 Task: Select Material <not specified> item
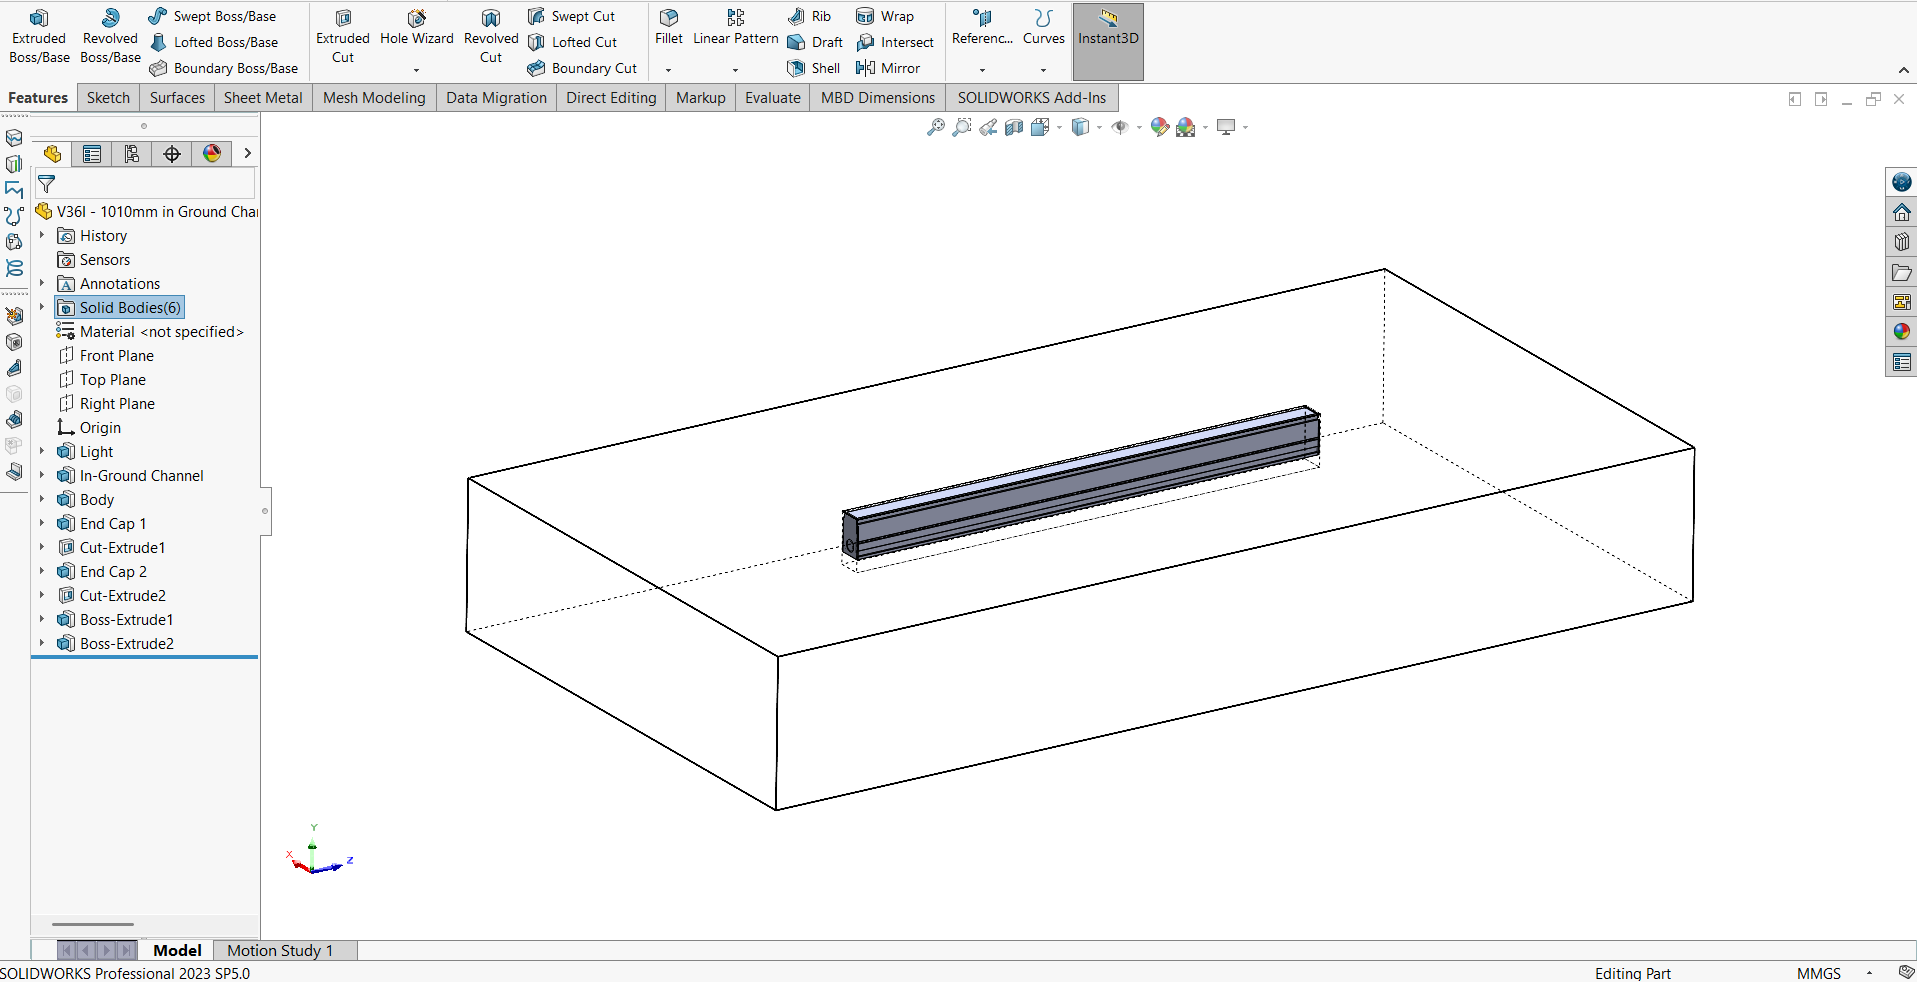[x=150, y=331]
